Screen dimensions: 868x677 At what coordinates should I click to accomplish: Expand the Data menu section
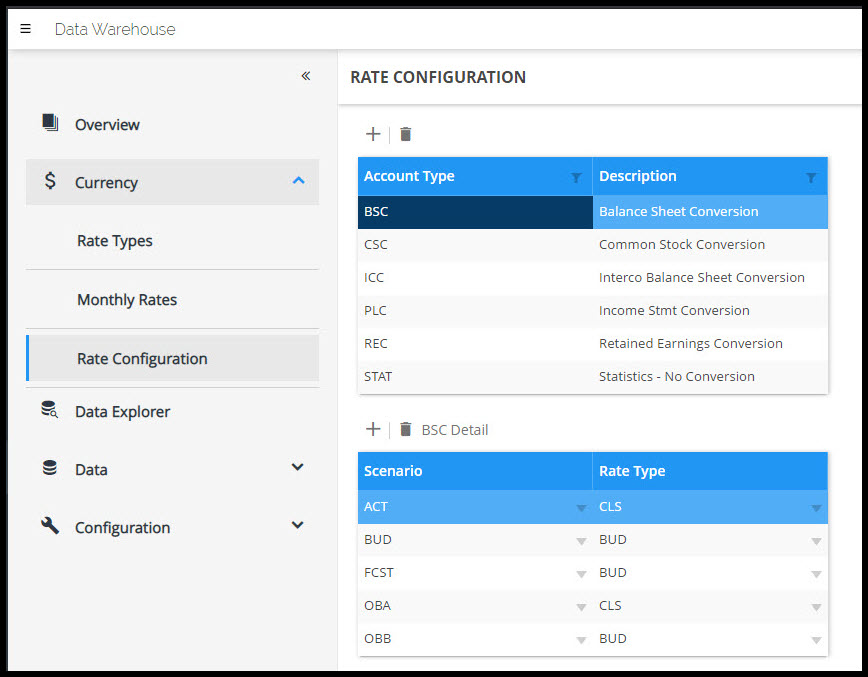click(297, 467)
